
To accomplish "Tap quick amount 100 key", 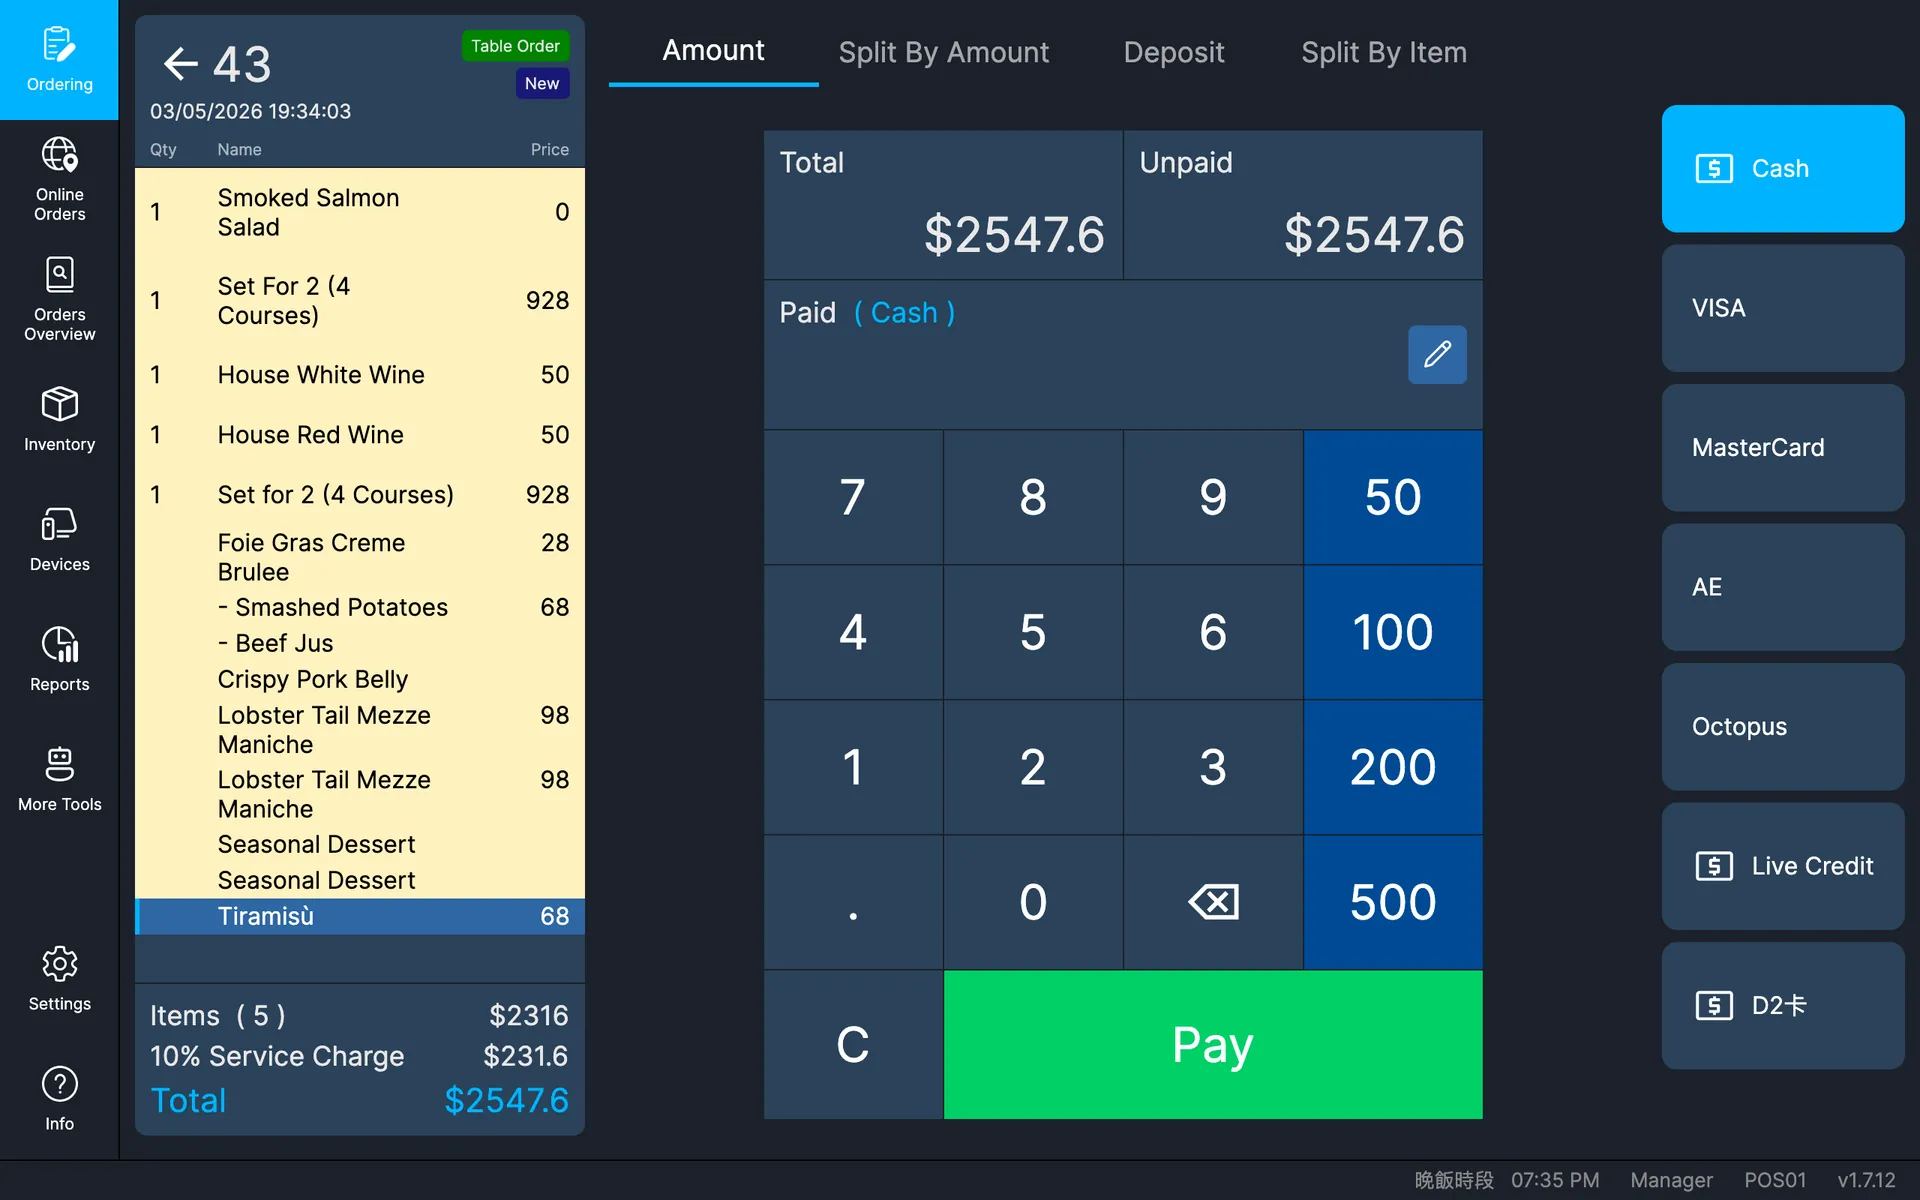I will click(1393, 632).
